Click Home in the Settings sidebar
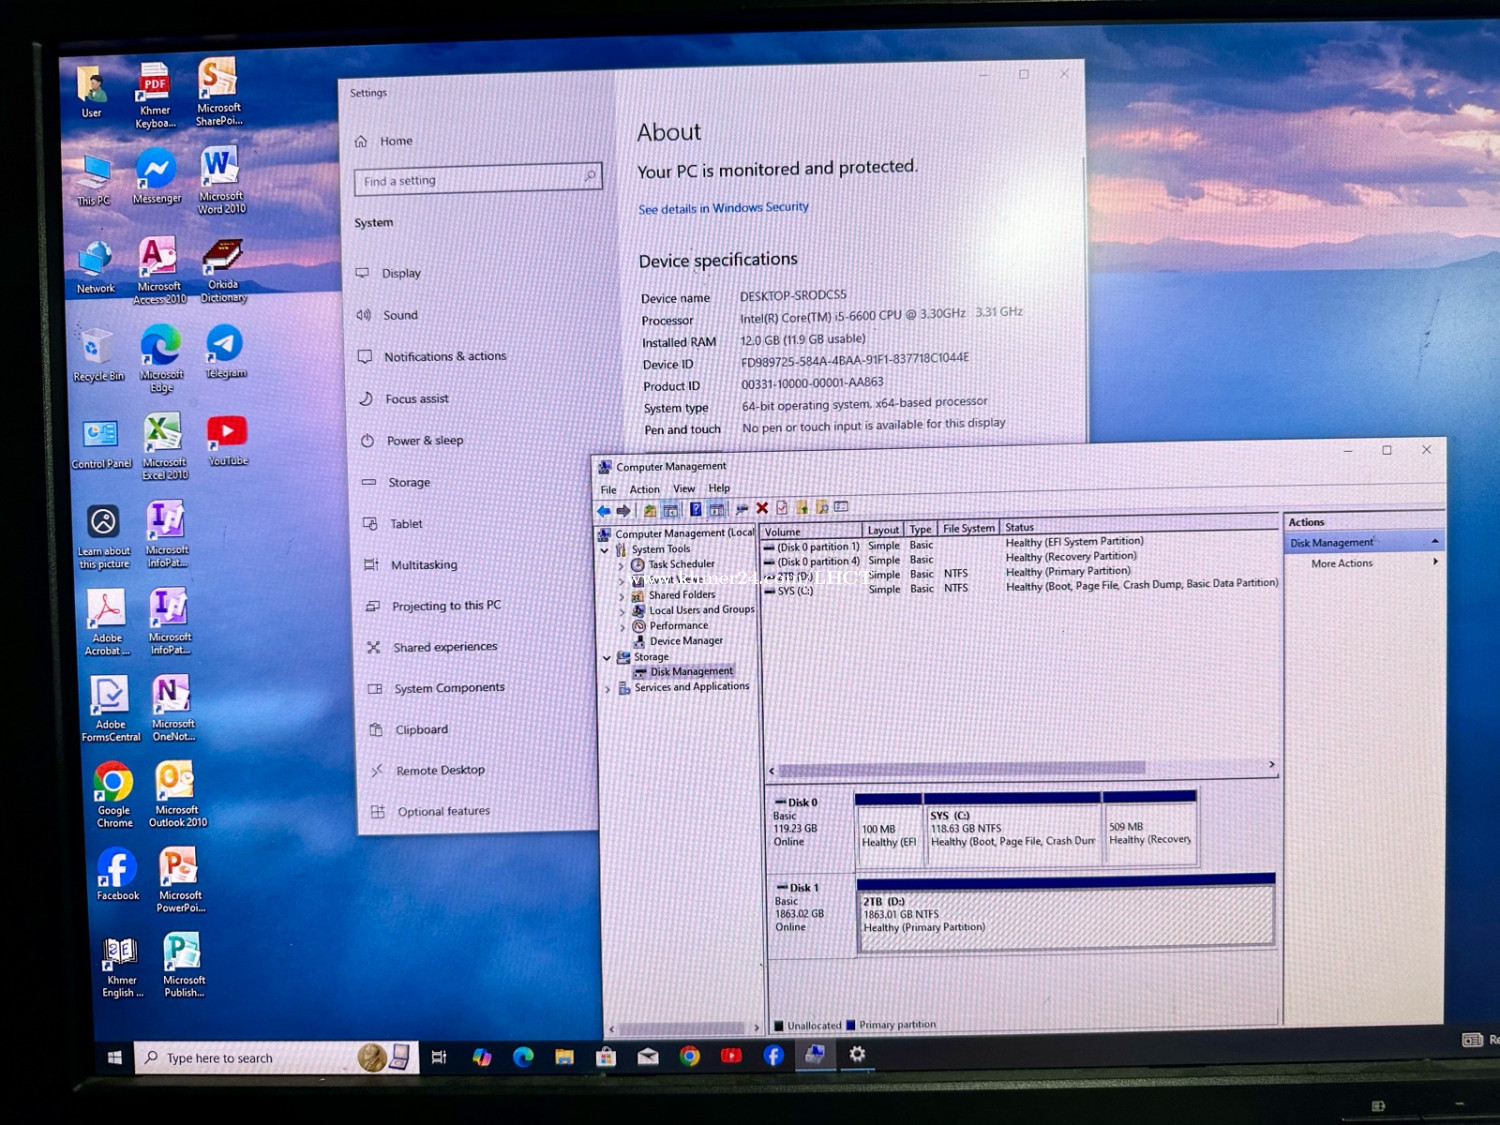Viewport: 1500px width, 1125px height. 384,141
